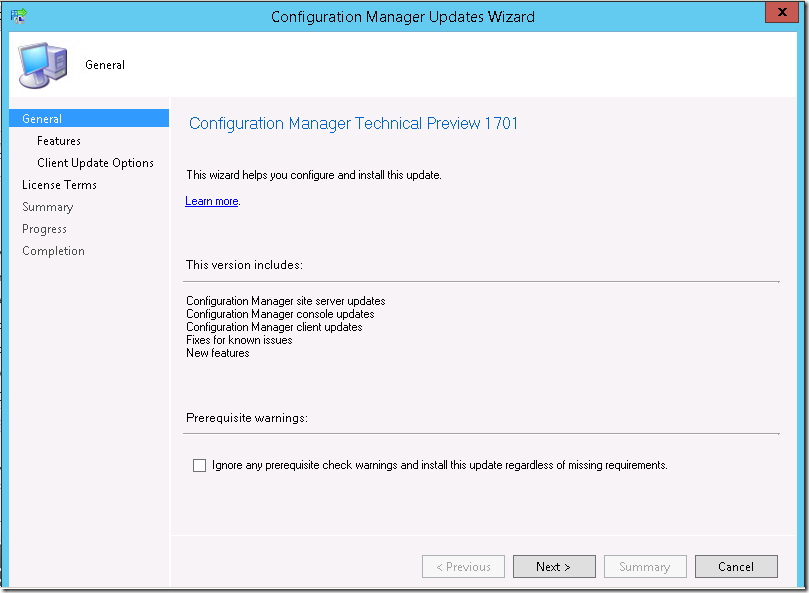Click the Technical Preview 1701 heading

[353, 123]
